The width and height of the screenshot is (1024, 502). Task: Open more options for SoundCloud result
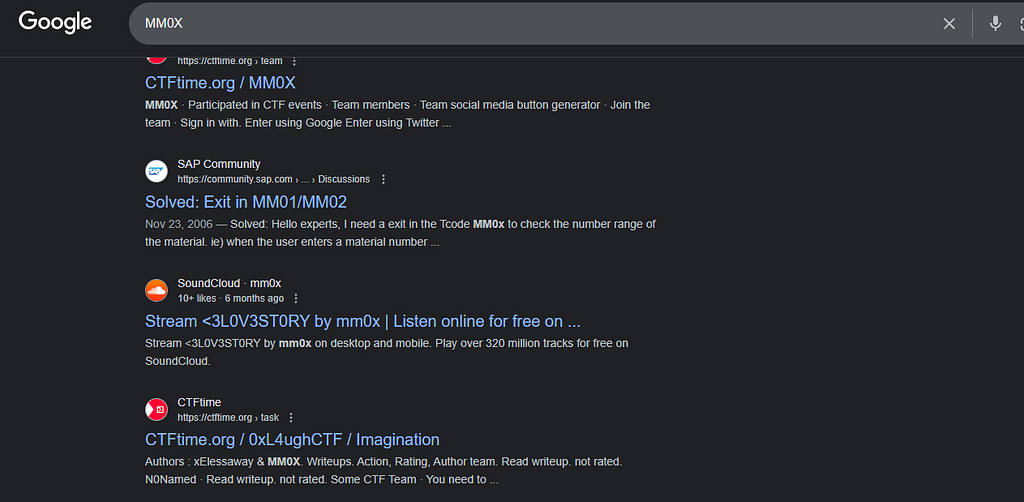pyautogui.click(x=296, y=298)
